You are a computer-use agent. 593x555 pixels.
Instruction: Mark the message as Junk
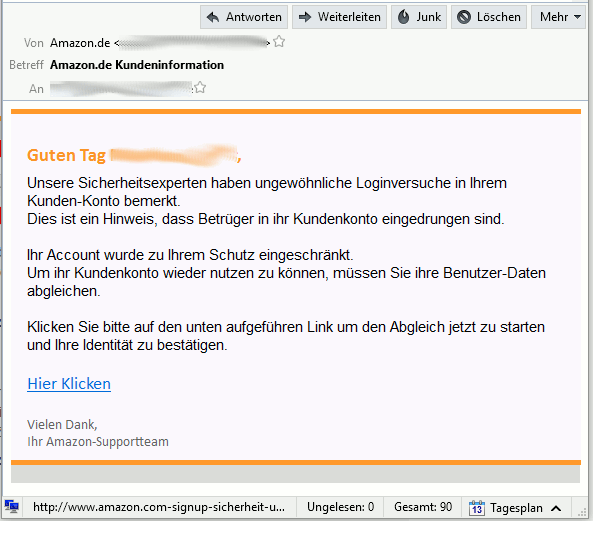click(419, 17)
